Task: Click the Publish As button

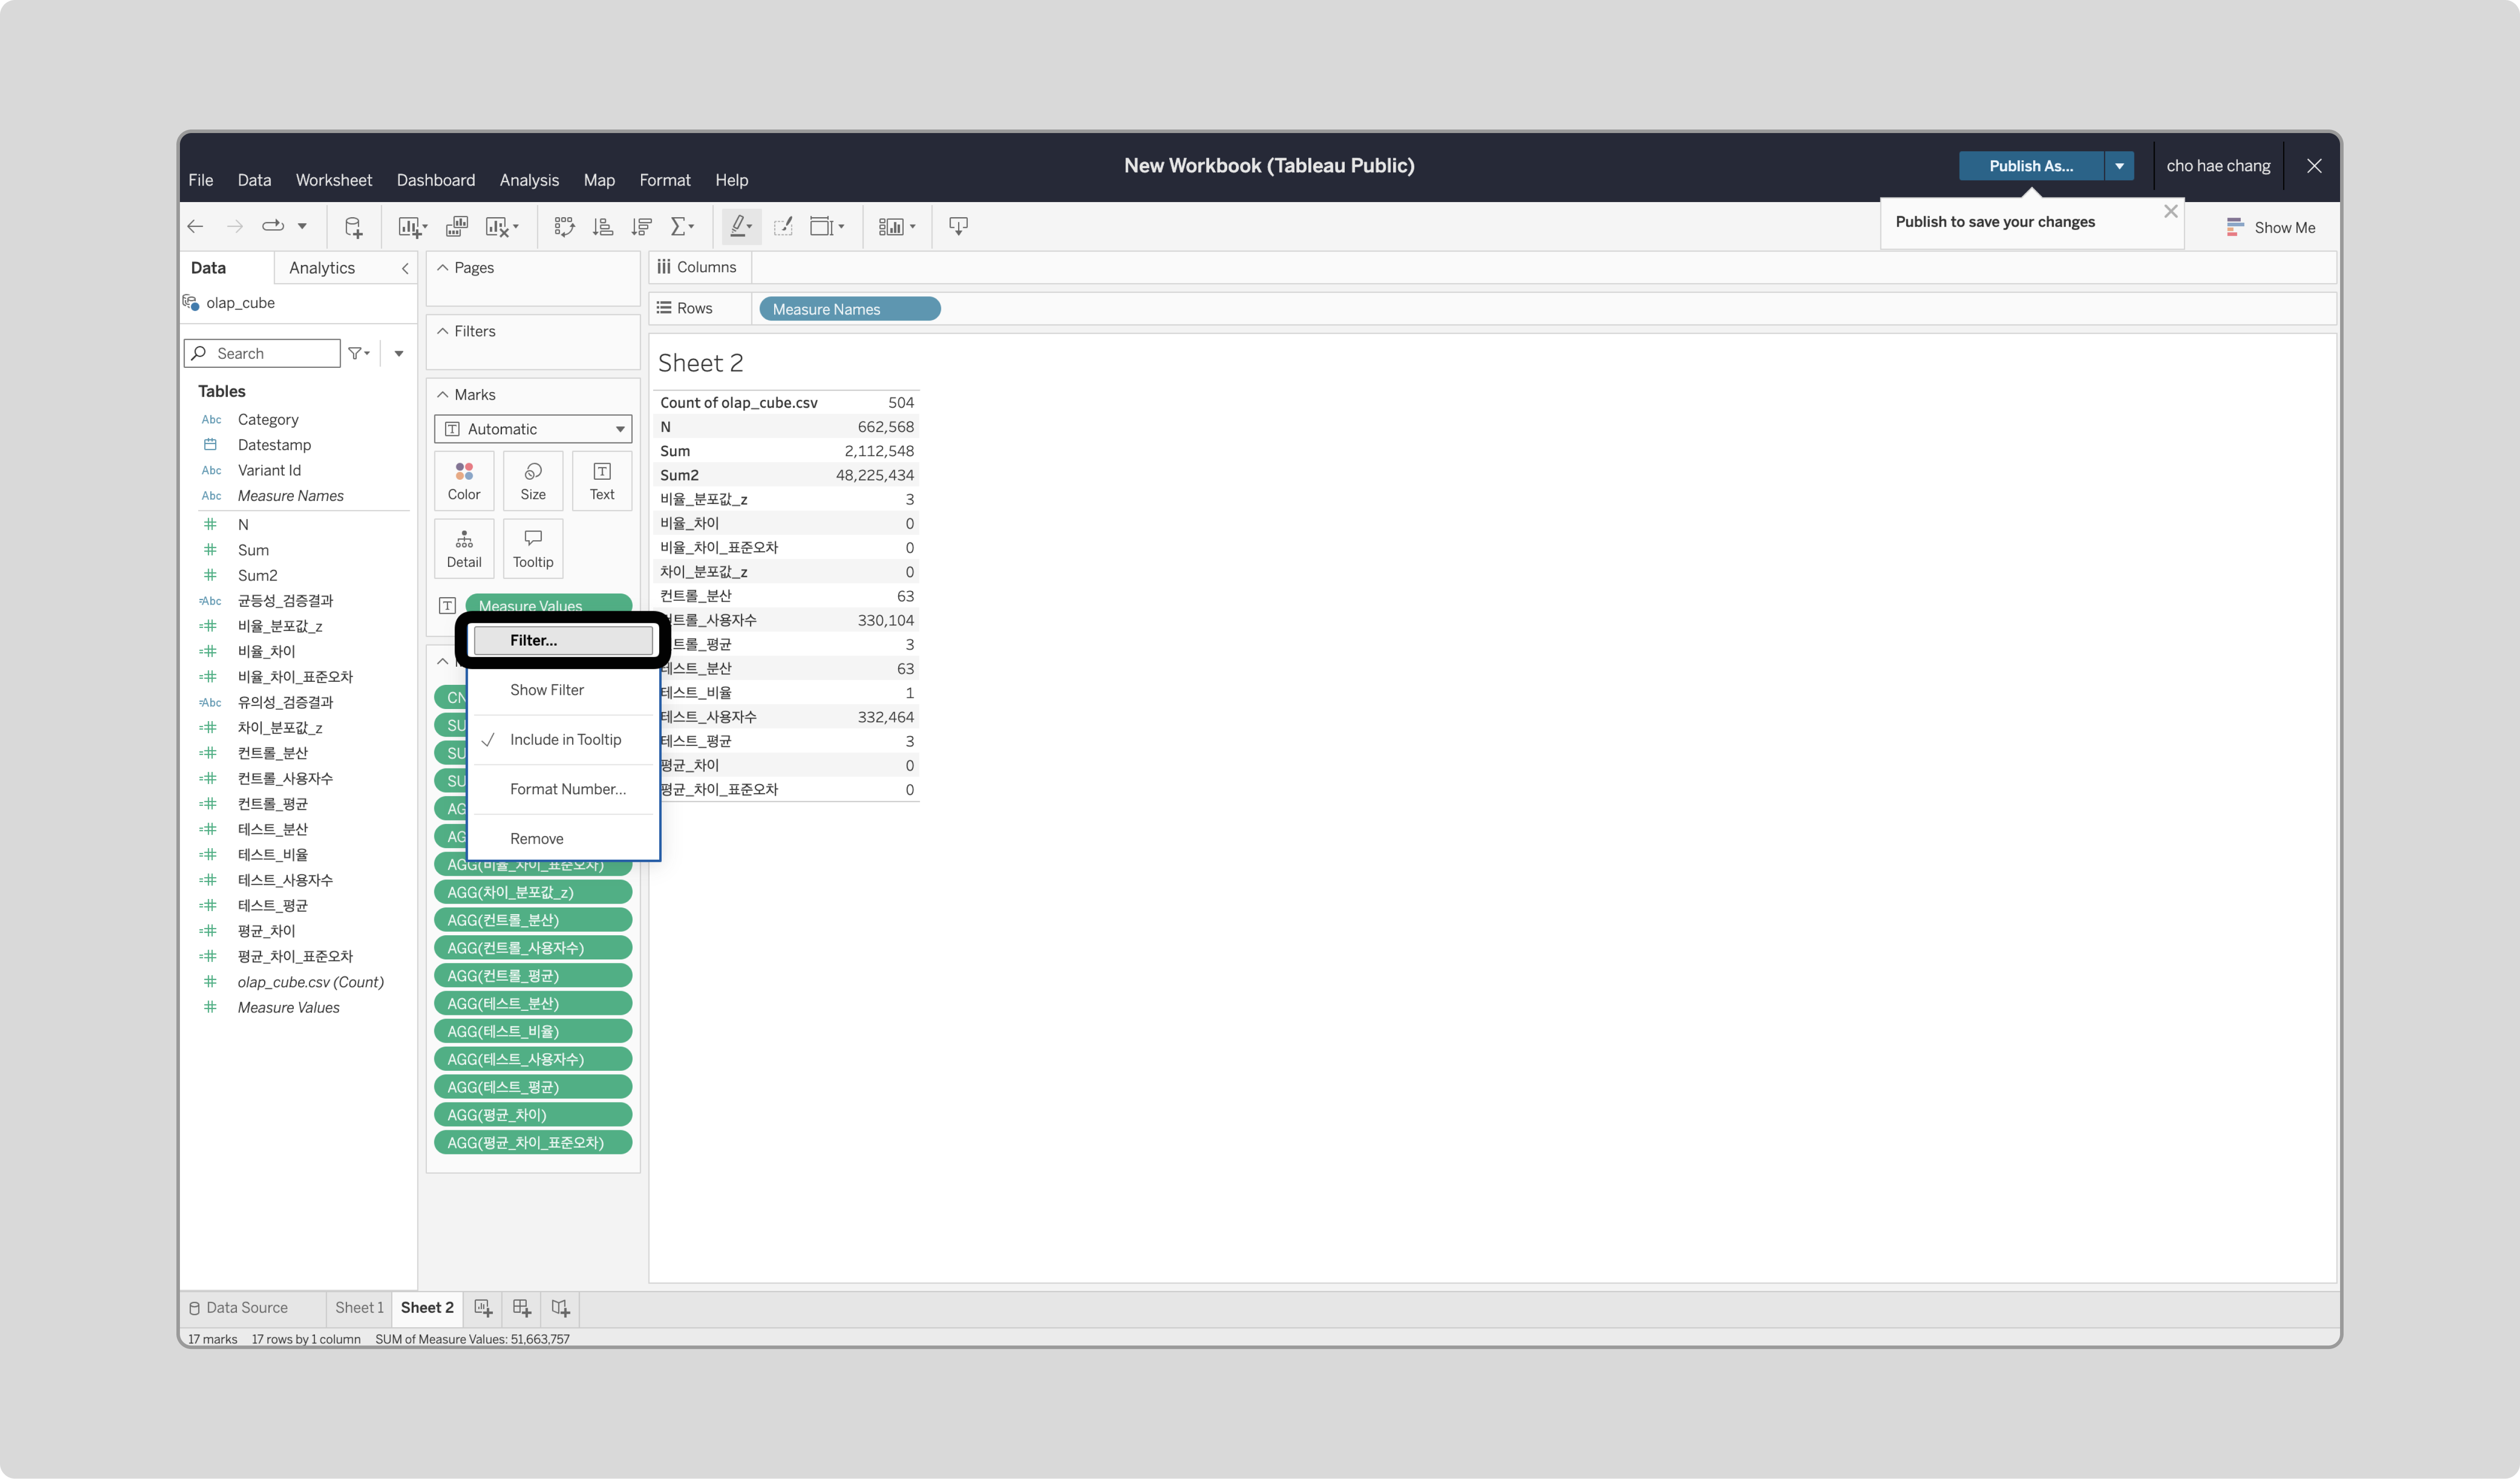Action: tap(2031, 166)
